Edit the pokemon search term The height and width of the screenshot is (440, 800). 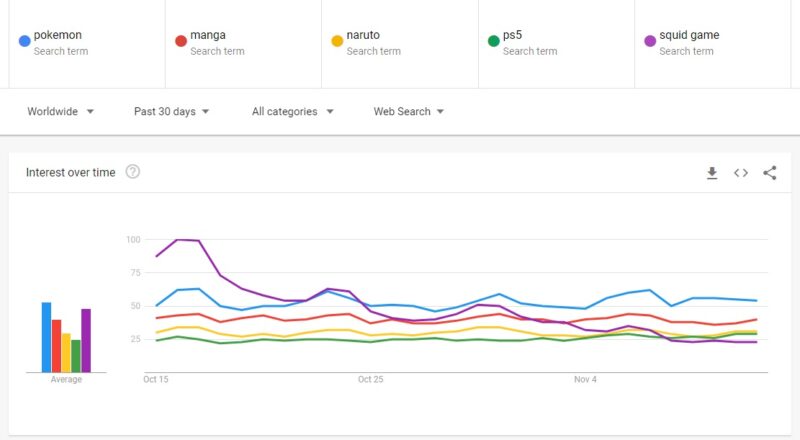57,35
